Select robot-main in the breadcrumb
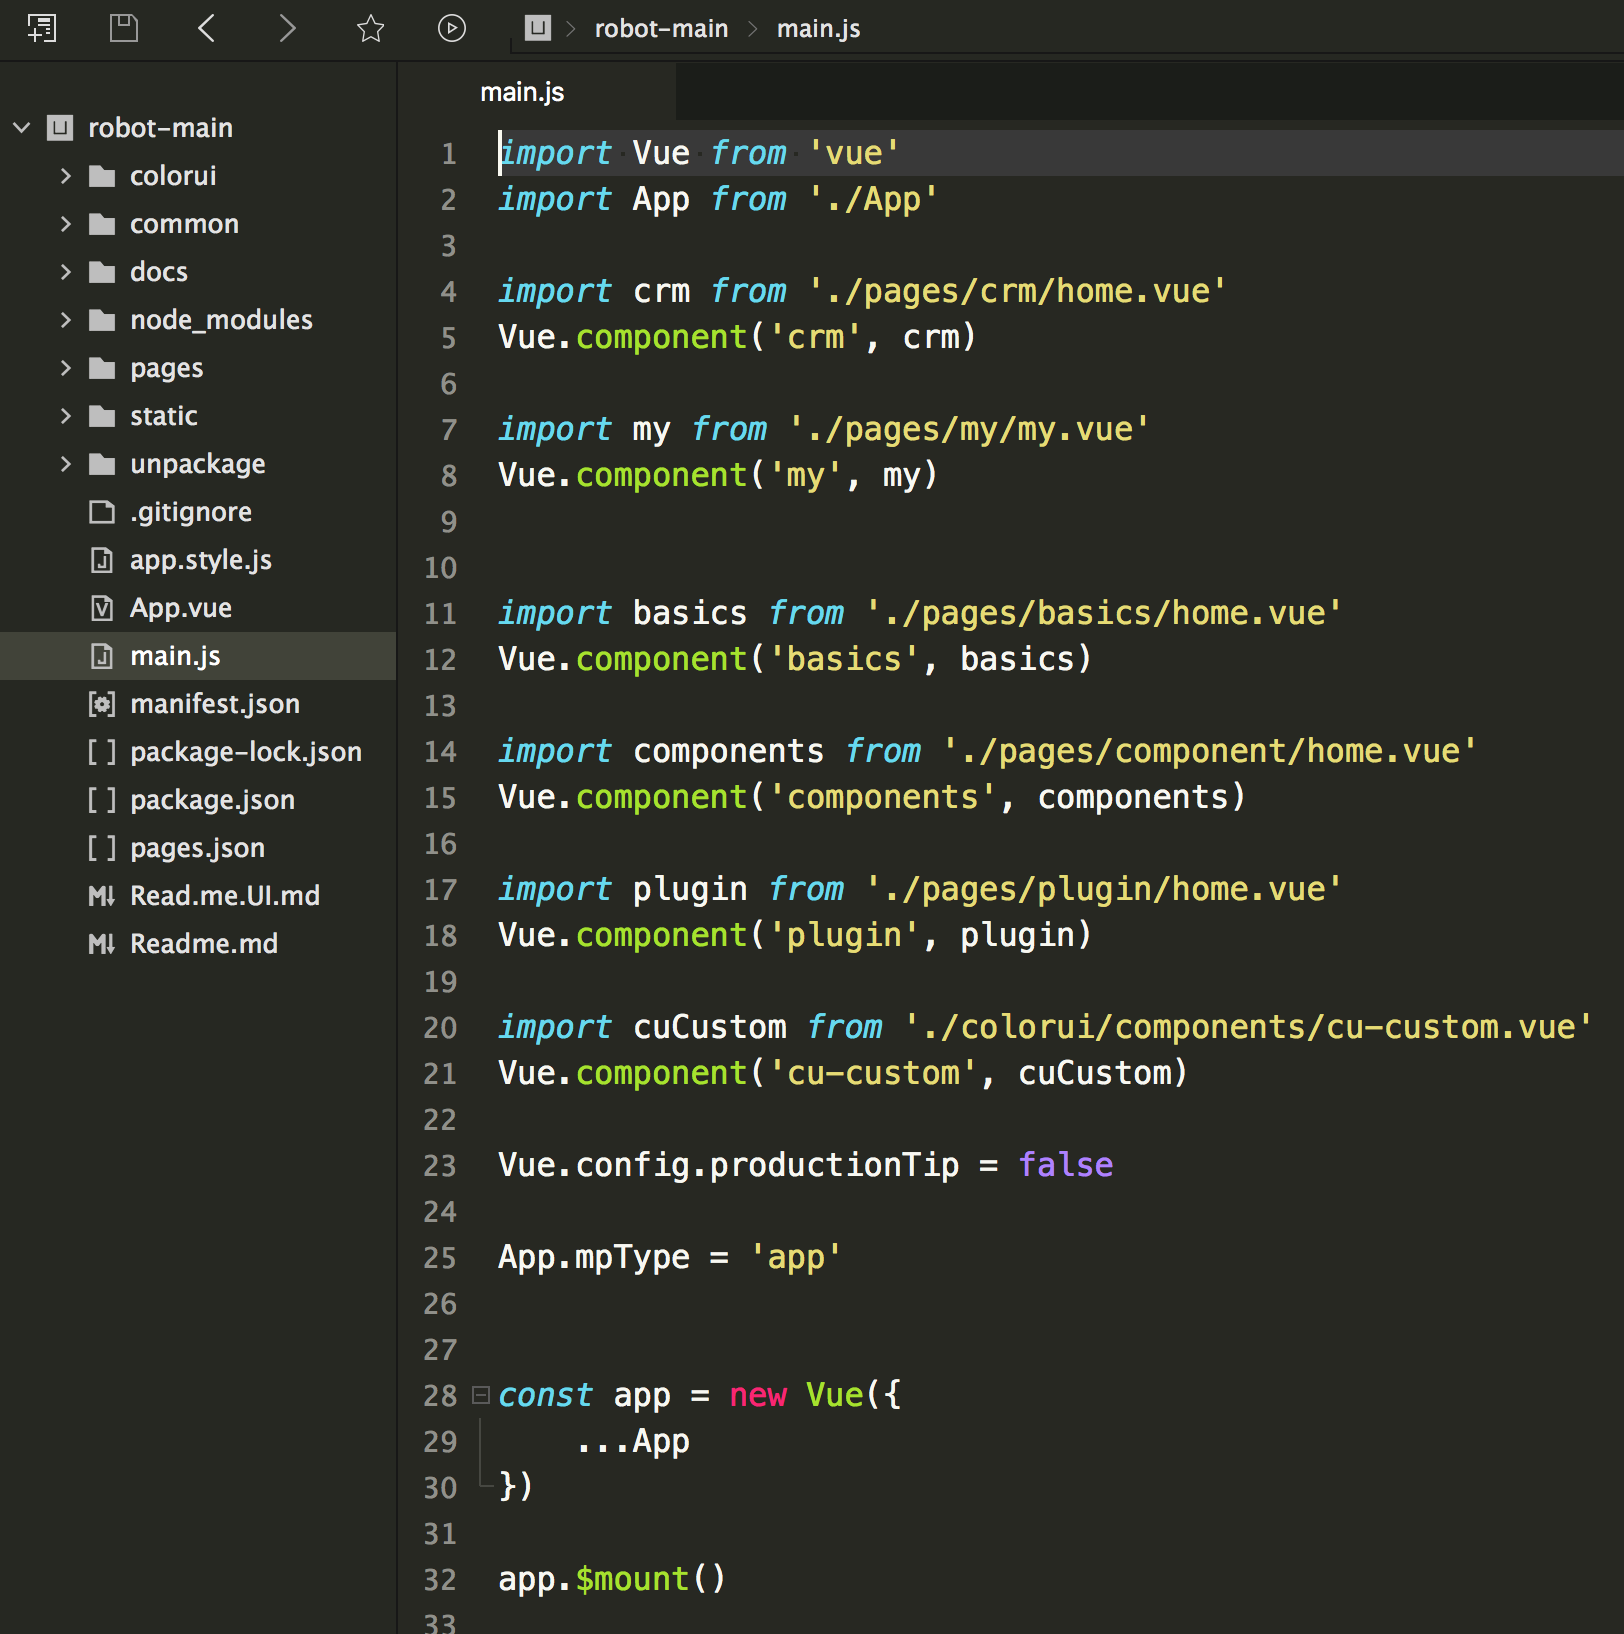This screenshot has width=1624, height=1634. click(661, 29)
